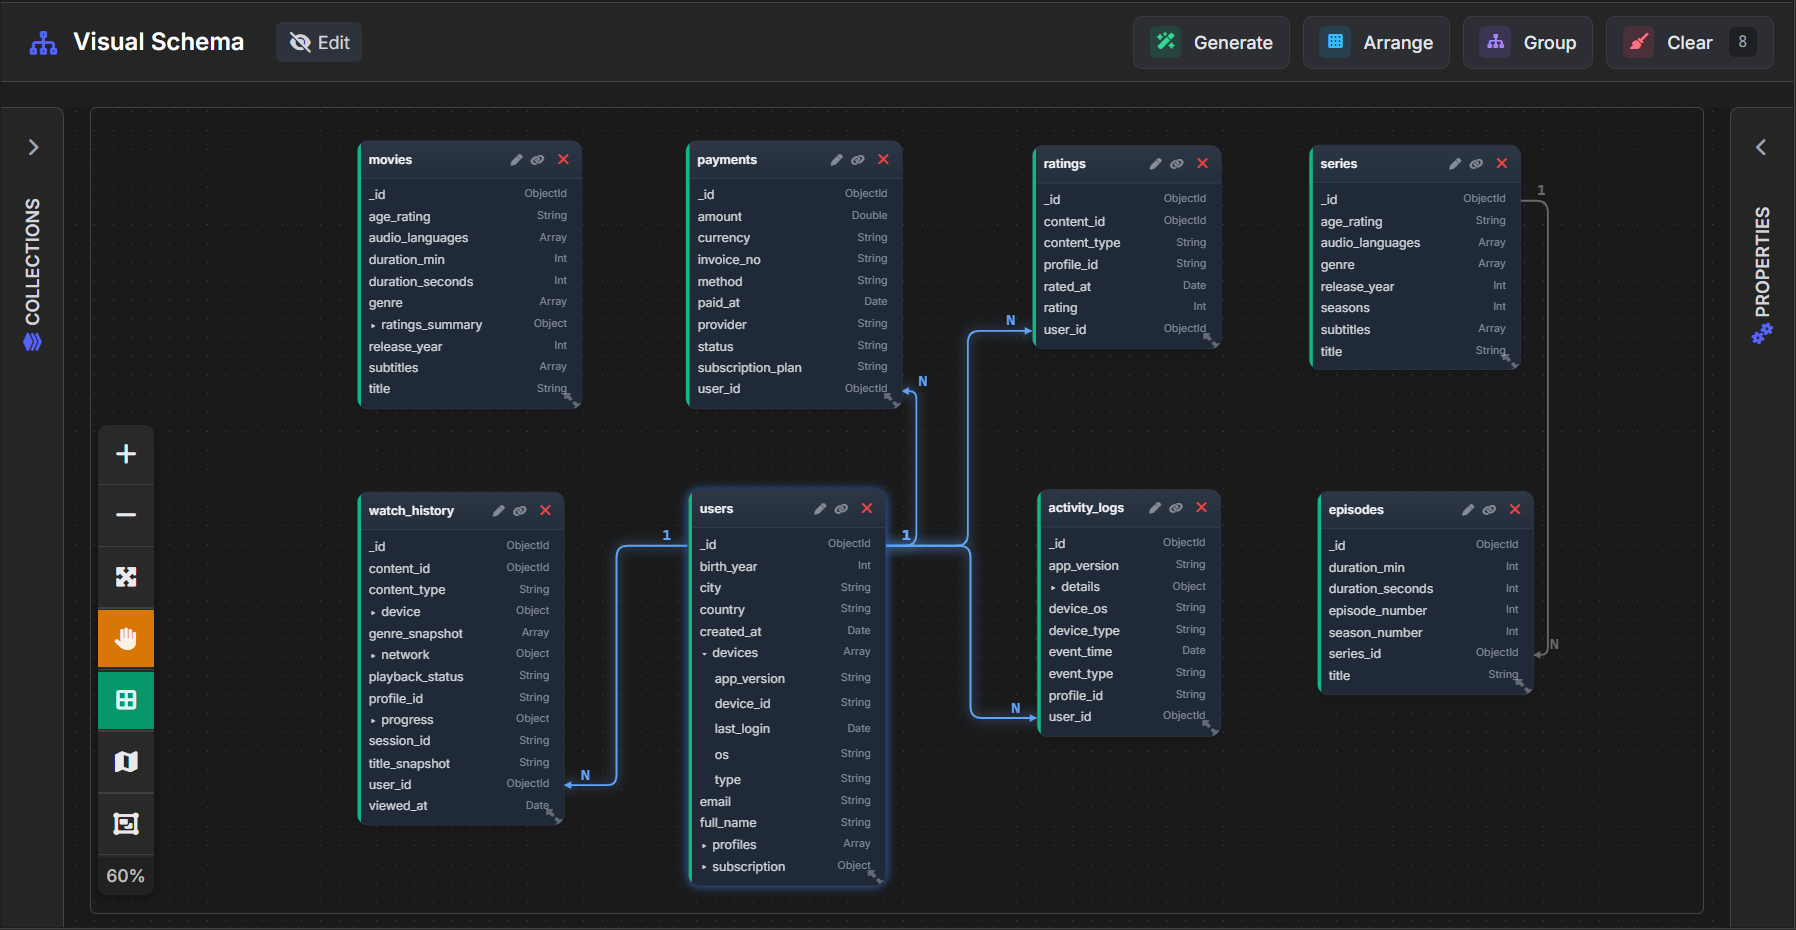The height and width of the screenshot is (930, 1796).
Task: Click the Arrange button
Action: [x=1376, y=43]
